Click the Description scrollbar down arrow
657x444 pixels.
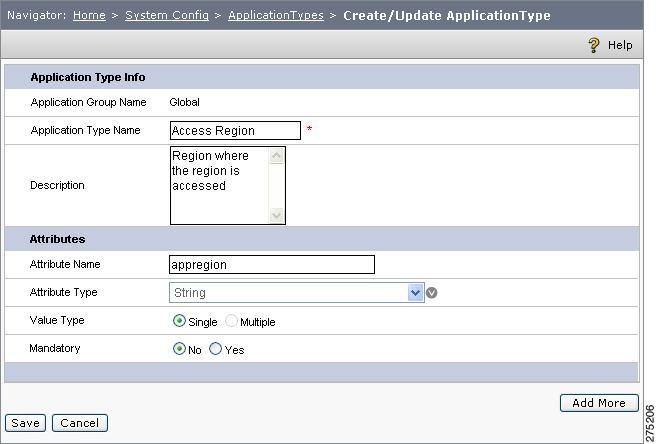point(276,215)
